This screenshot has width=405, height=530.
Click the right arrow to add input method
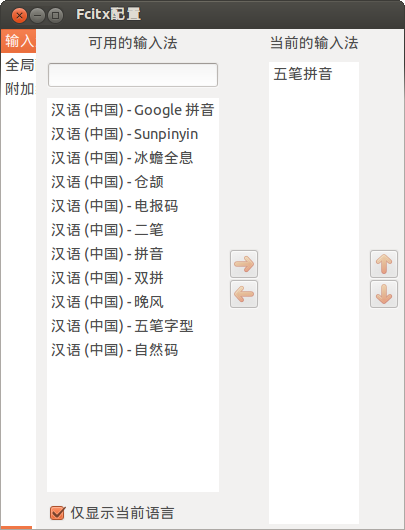point(244,264)
